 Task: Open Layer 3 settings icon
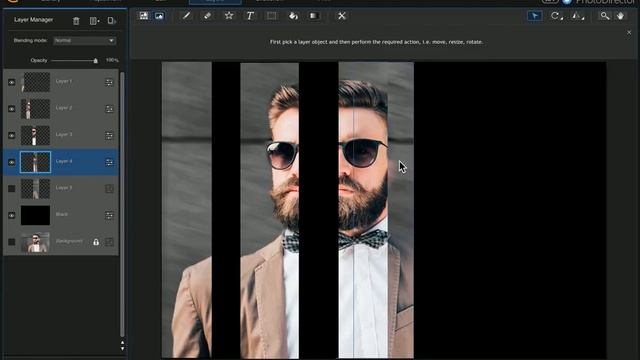coord(109,136)
